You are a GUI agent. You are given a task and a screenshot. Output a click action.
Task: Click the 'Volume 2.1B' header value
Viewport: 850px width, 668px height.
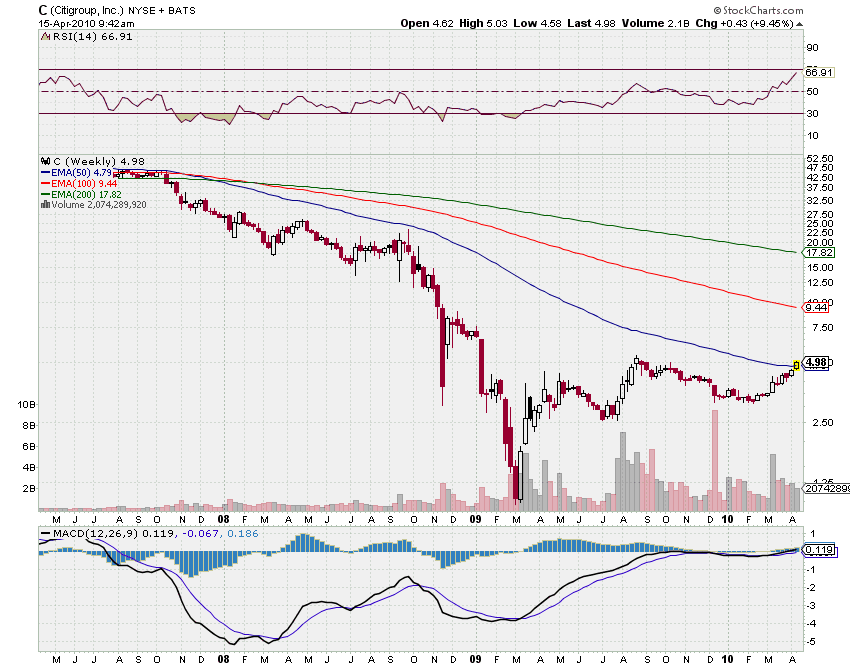click(655, 23)
